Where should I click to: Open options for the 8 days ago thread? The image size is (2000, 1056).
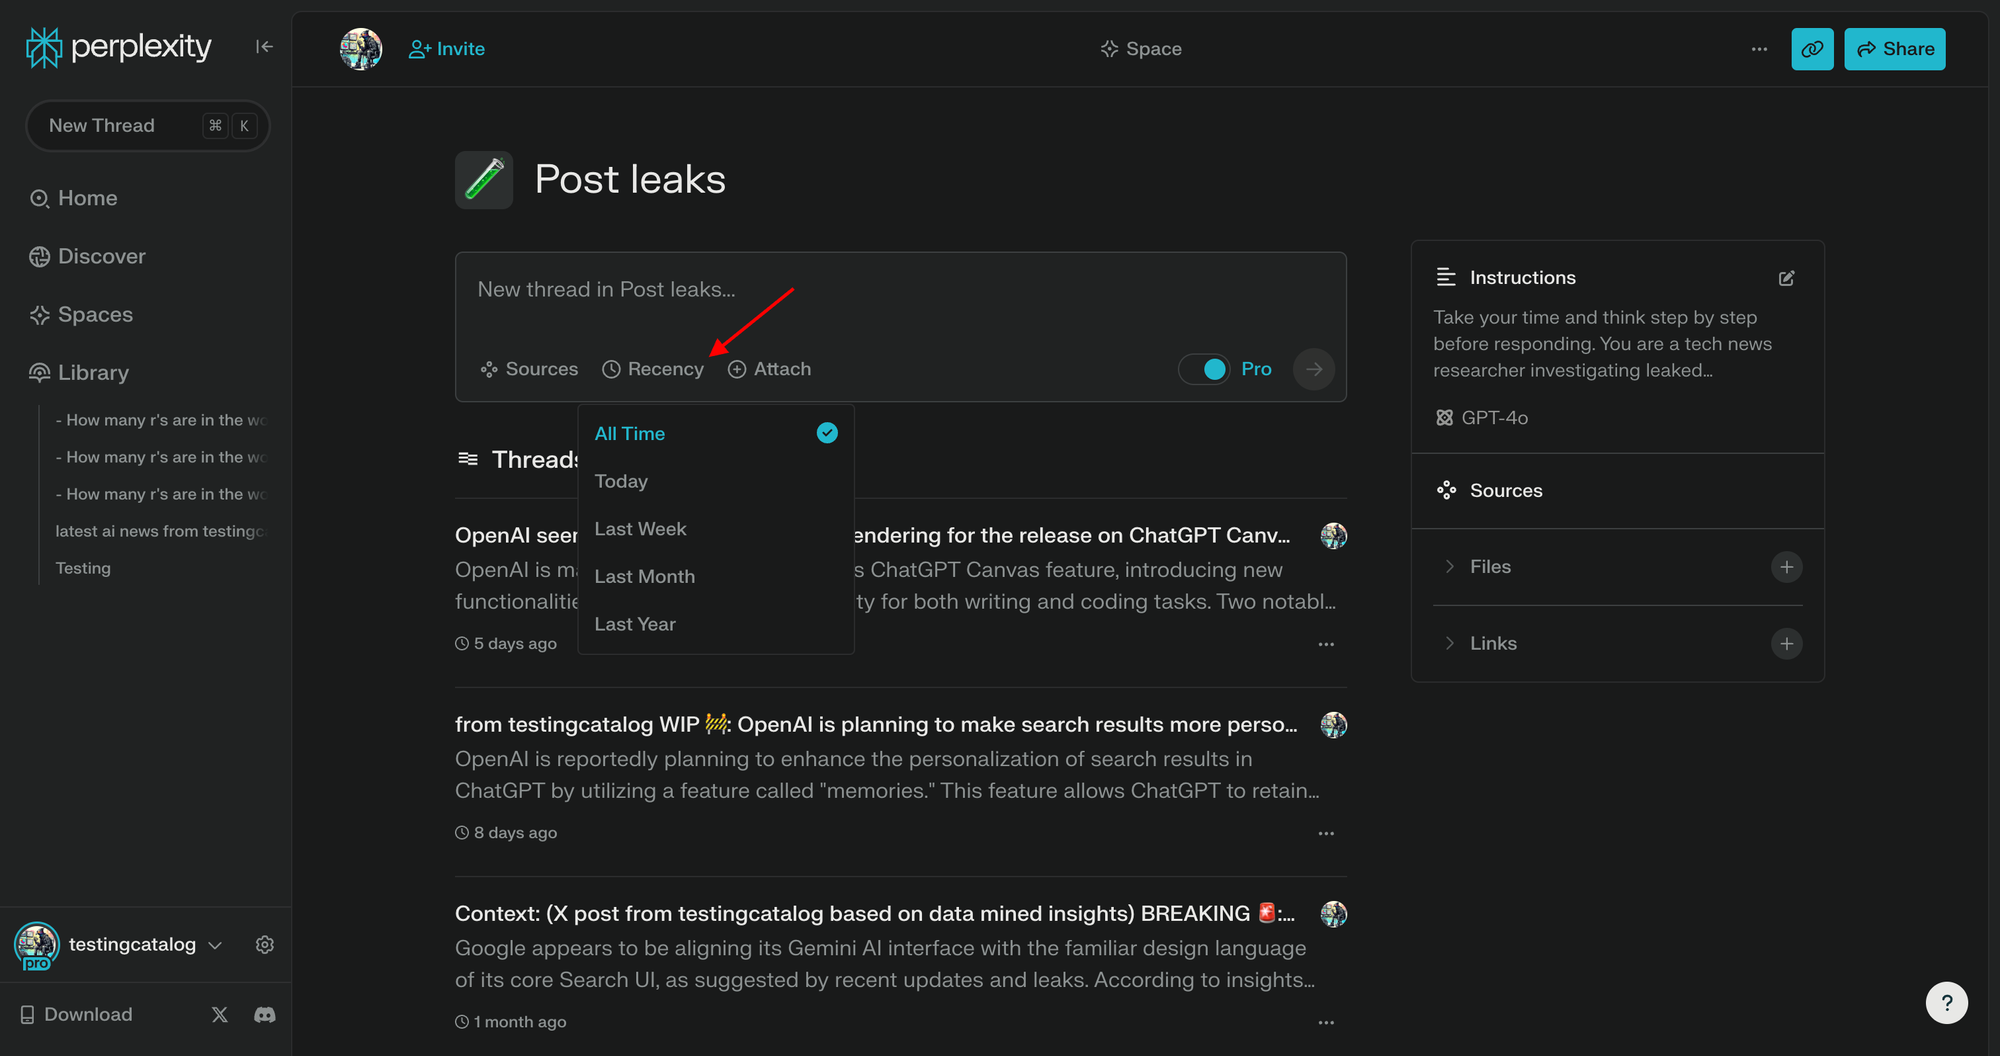click(1326, 833)
